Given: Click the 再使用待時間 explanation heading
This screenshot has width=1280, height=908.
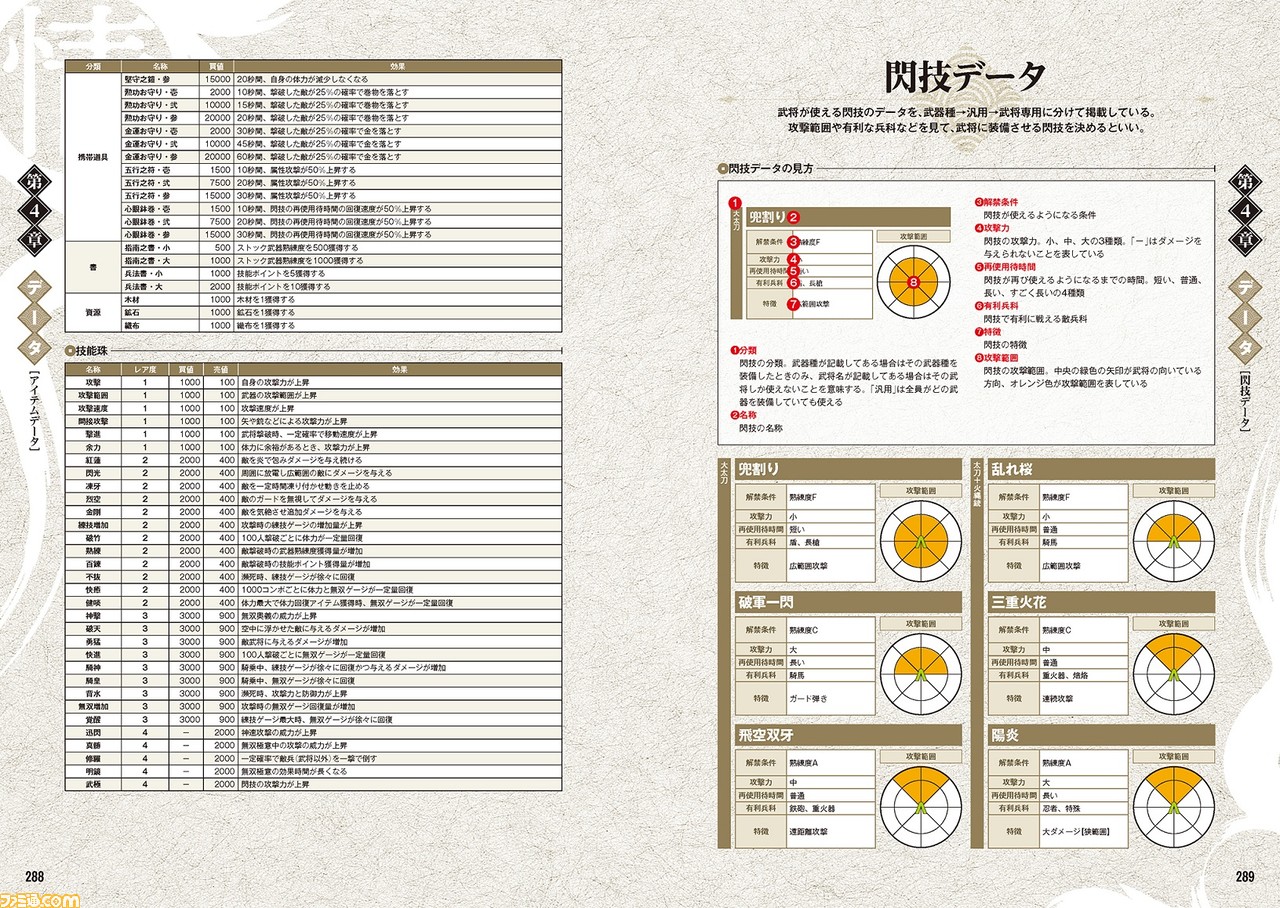Looking at the screenshot, I should [1007, 267].
